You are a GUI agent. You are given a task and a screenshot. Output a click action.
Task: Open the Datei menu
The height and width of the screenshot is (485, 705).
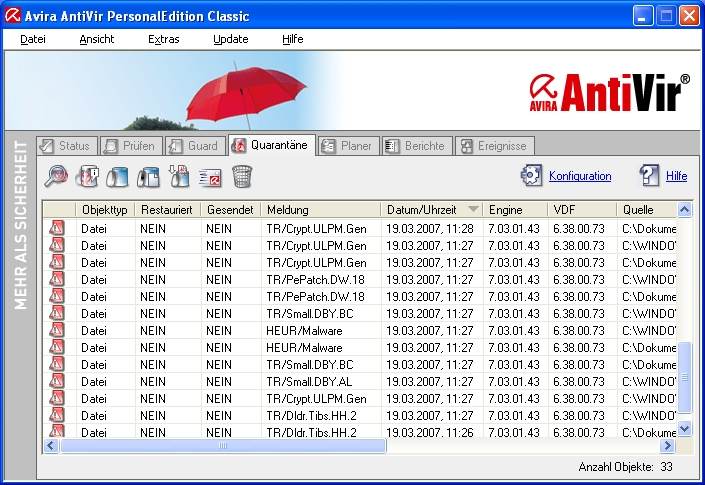33,39
